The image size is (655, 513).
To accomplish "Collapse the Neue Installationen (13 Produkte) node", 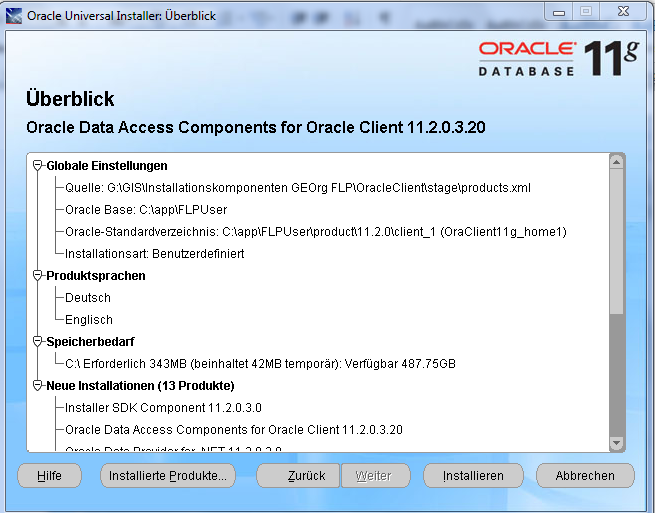I will point(38,385).
